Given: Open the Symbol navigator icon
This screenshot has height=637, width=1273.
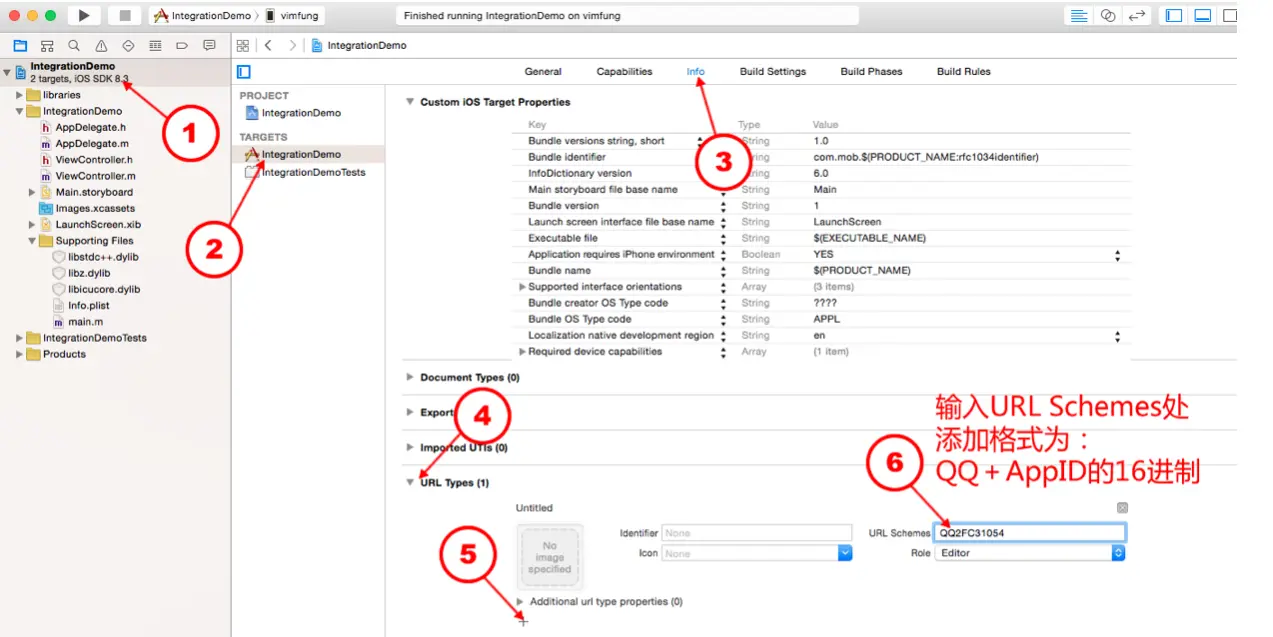Looking at the screenshot, I should (47, 46).
